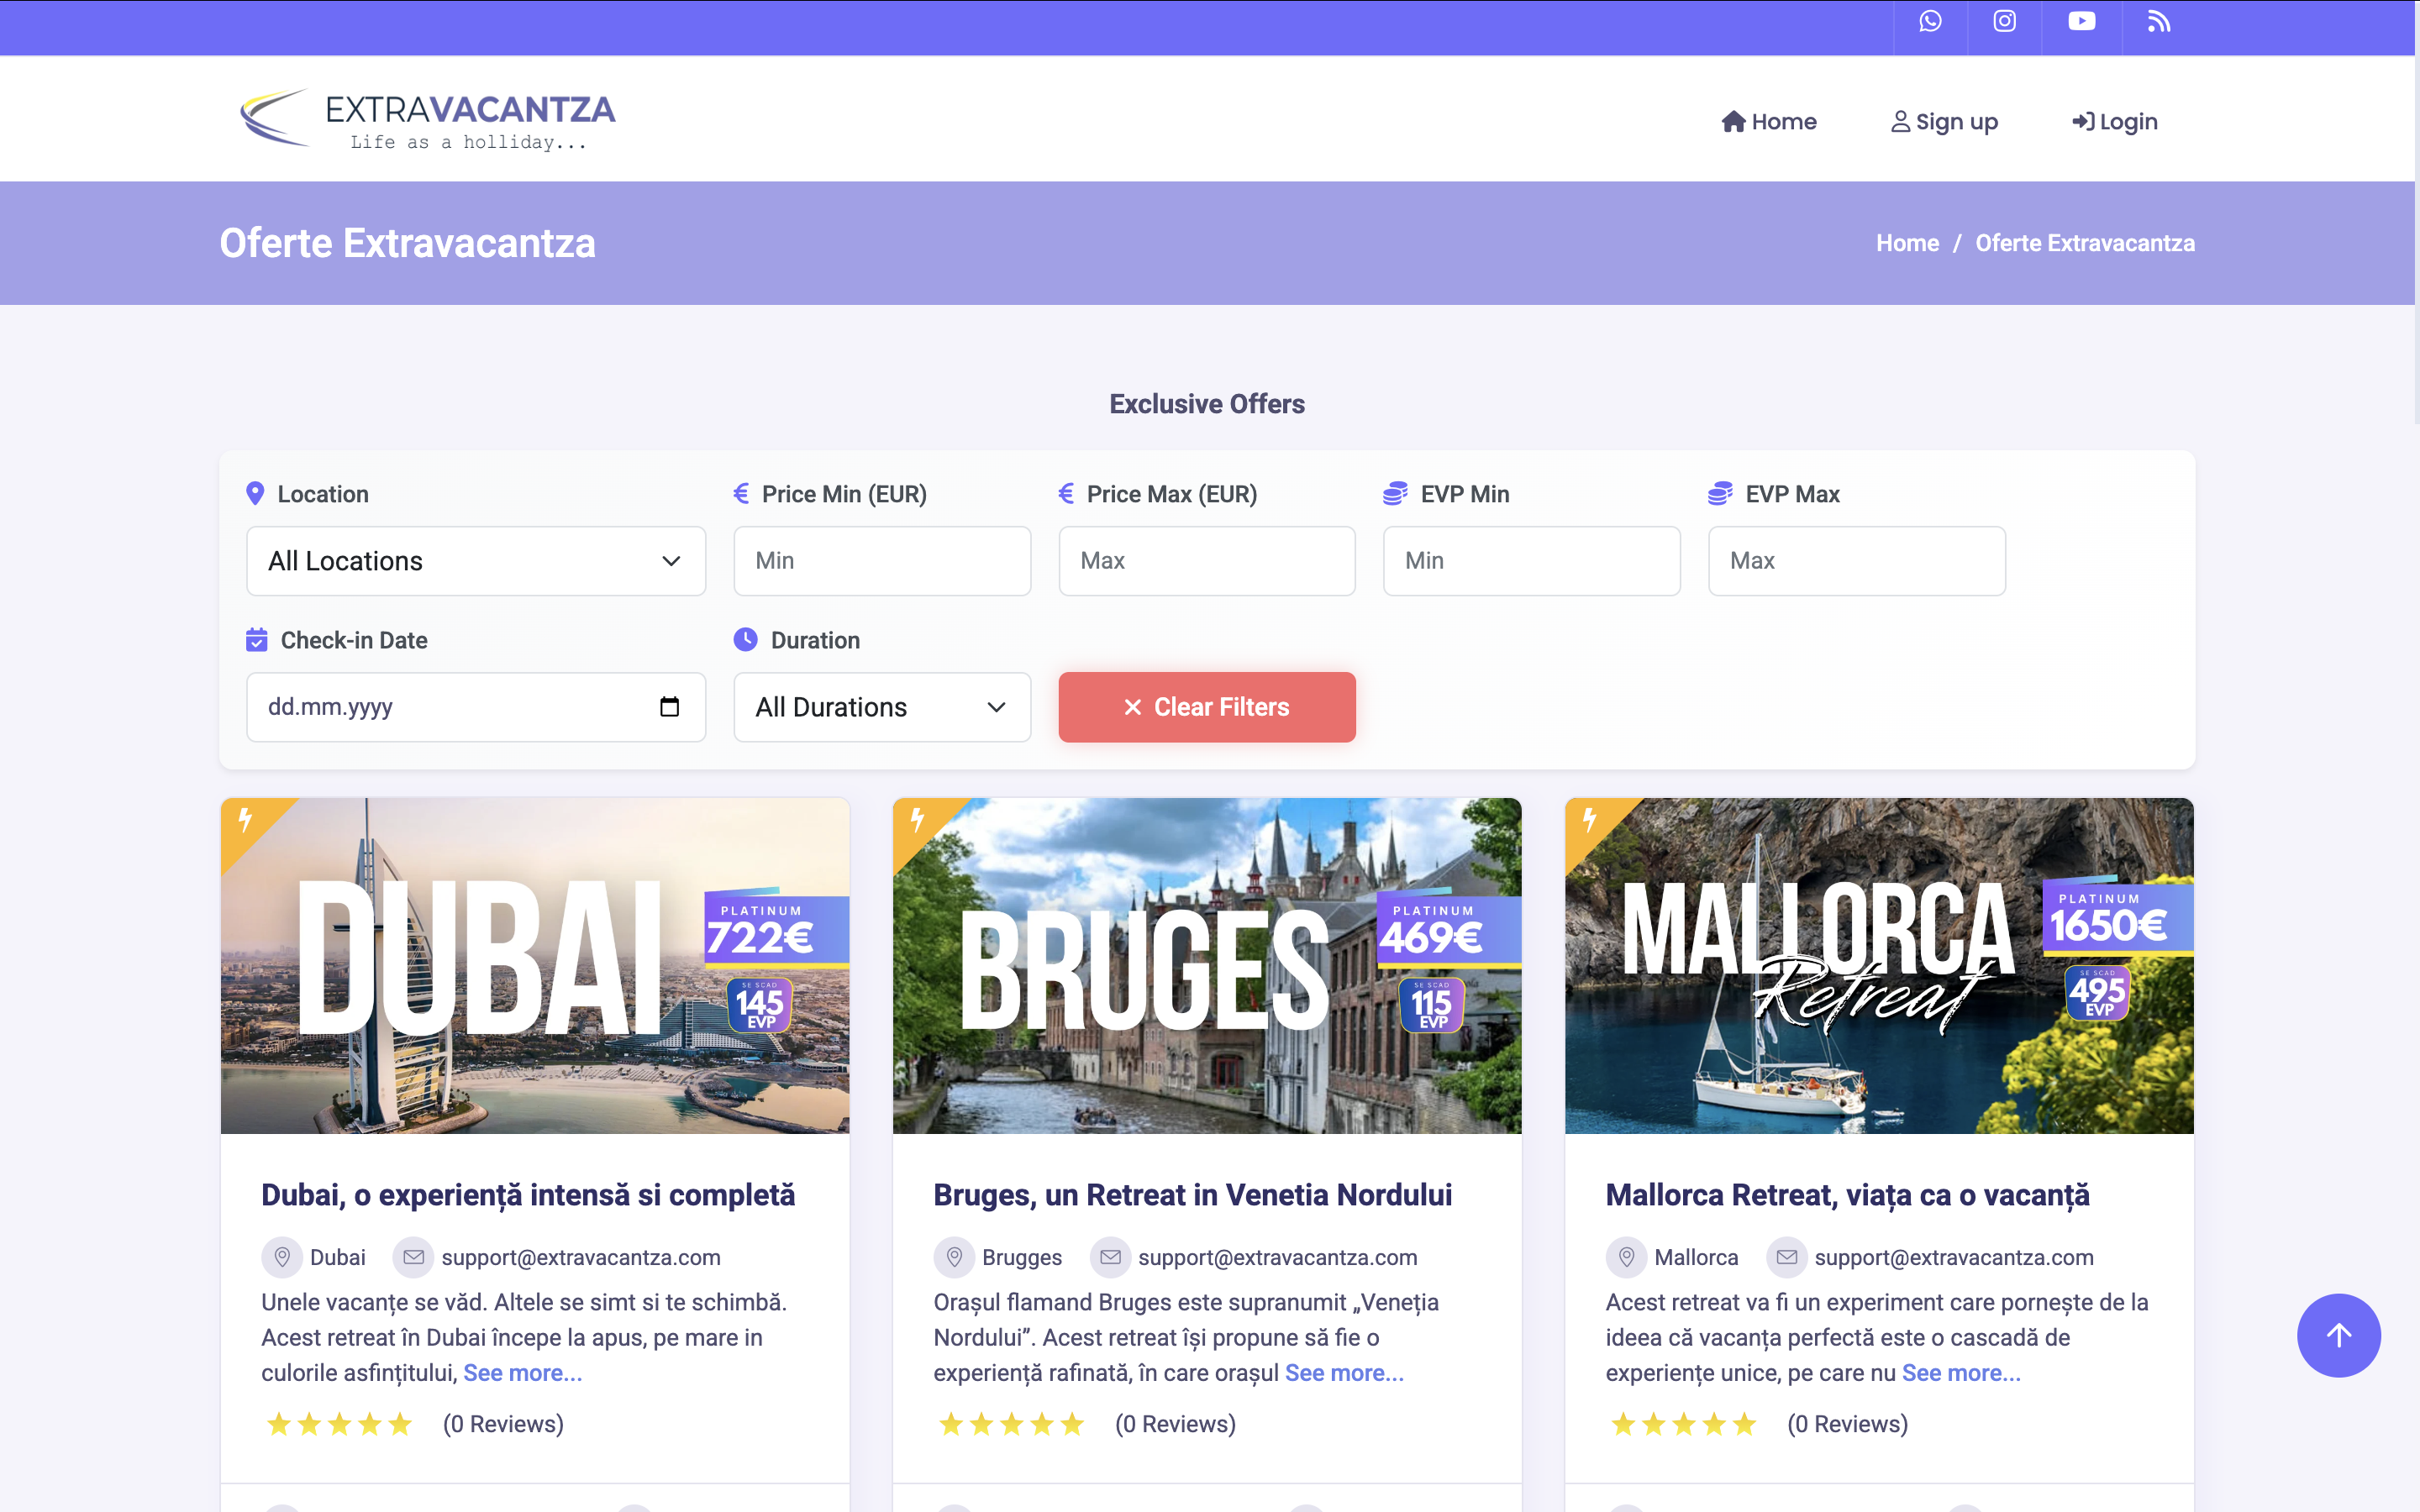
Task: Click the Extravacantza logo
Action: click(428, 119)
